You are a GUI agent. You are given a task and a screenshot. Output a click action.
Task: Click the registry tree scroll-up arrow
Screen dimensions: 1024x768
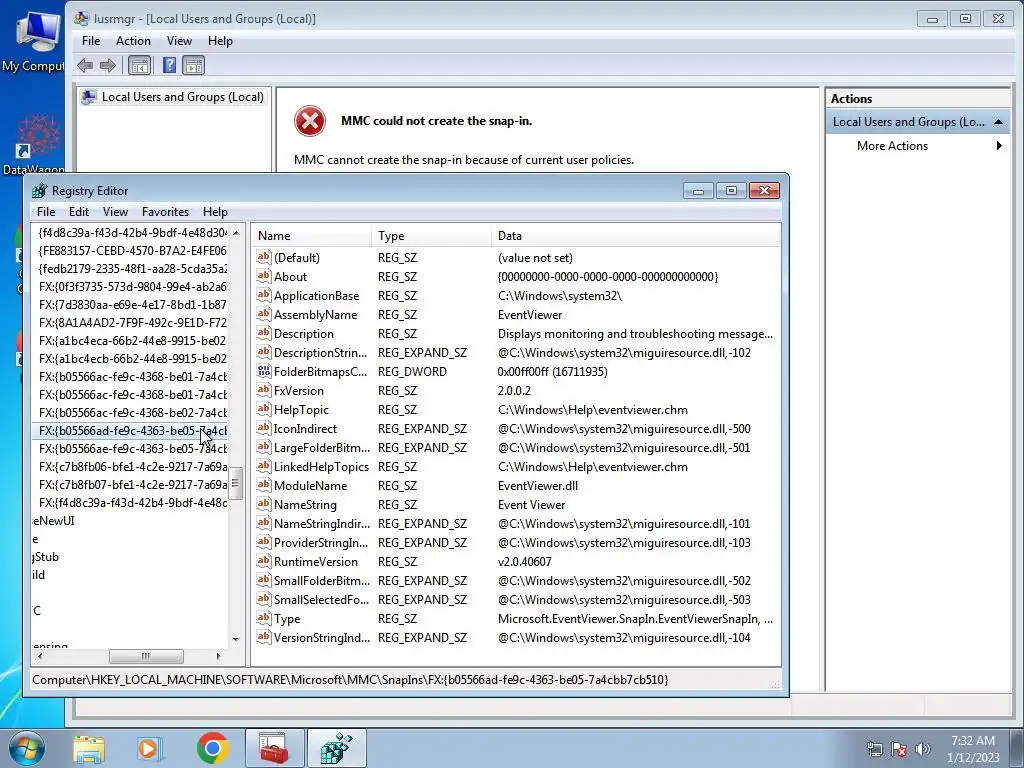(236, 232)
